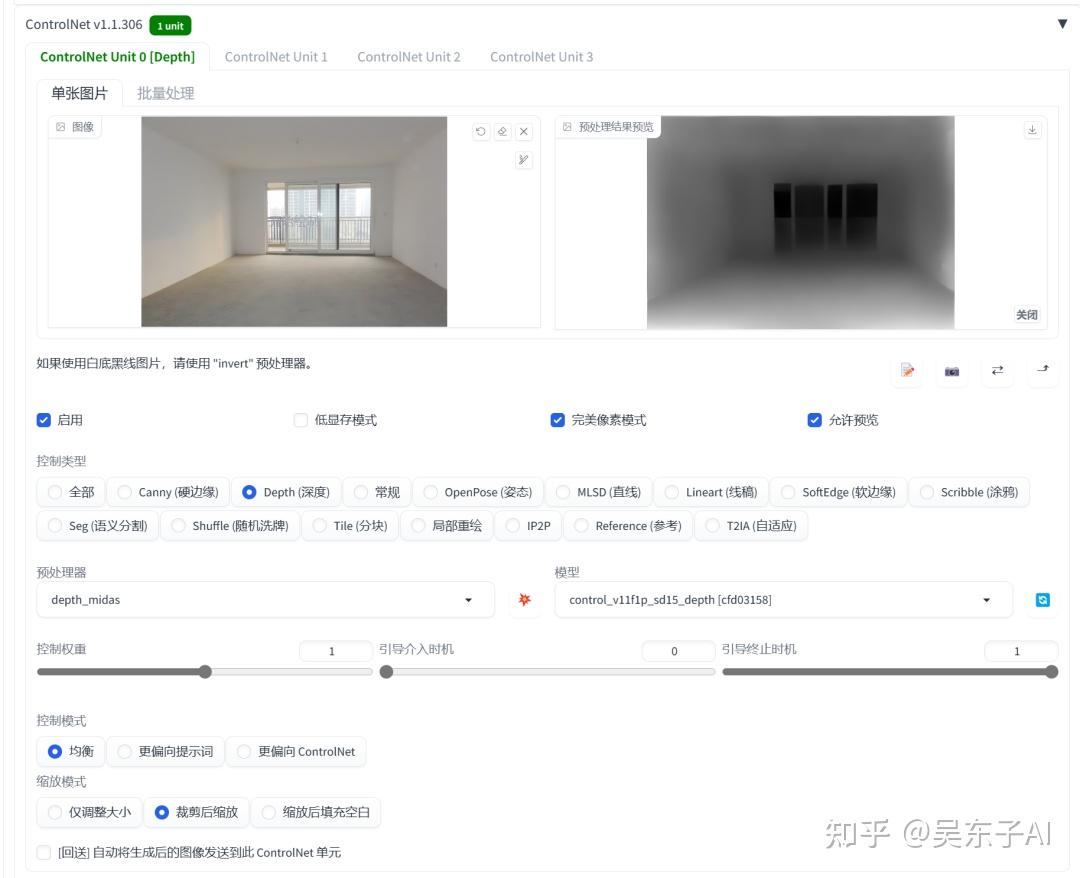Open the depth_midas preprocessor dropdown
The width and height of the screenshot is (1080, 878).
(265, 600)
